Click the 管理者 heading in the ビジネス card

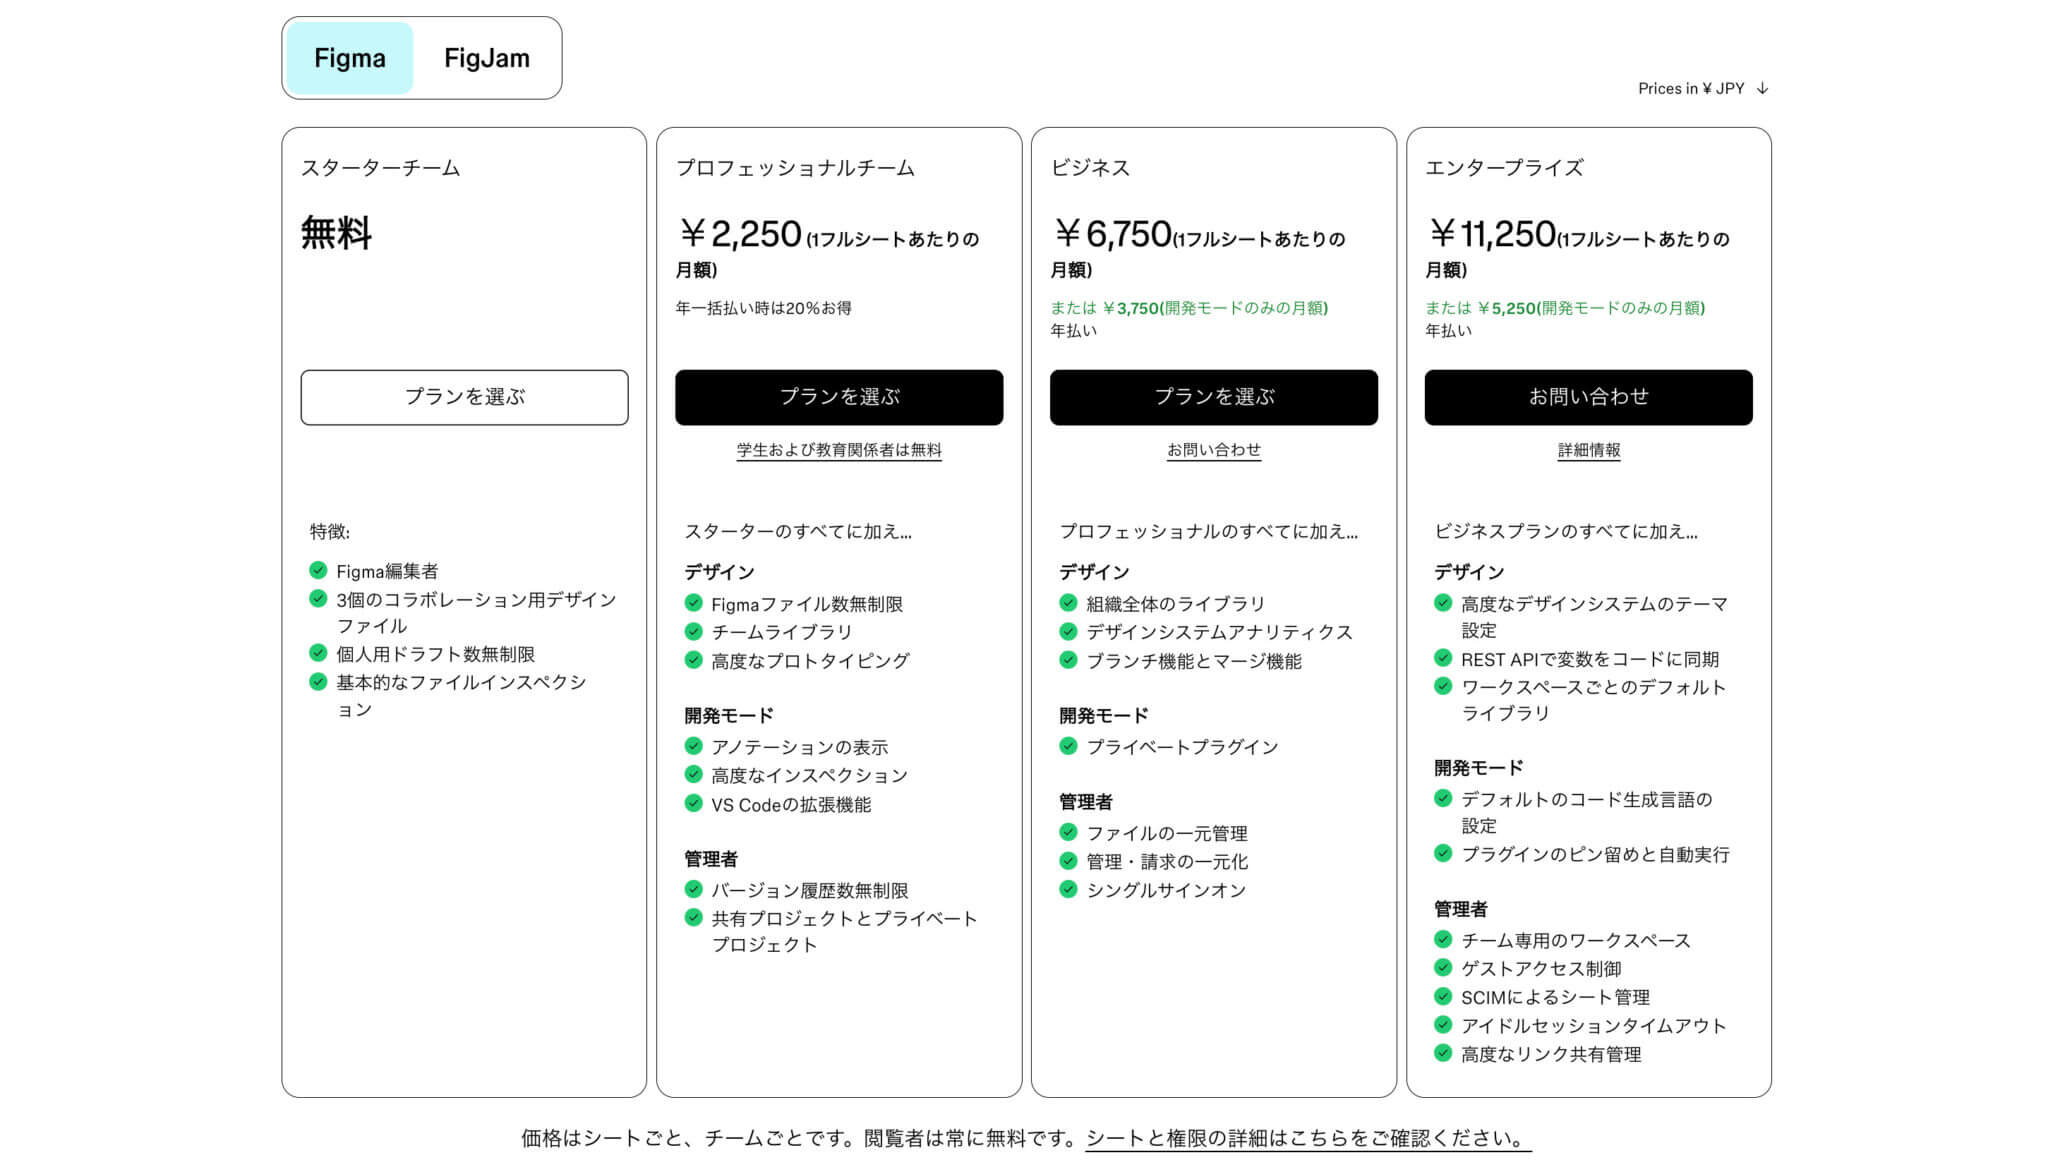1086,802
